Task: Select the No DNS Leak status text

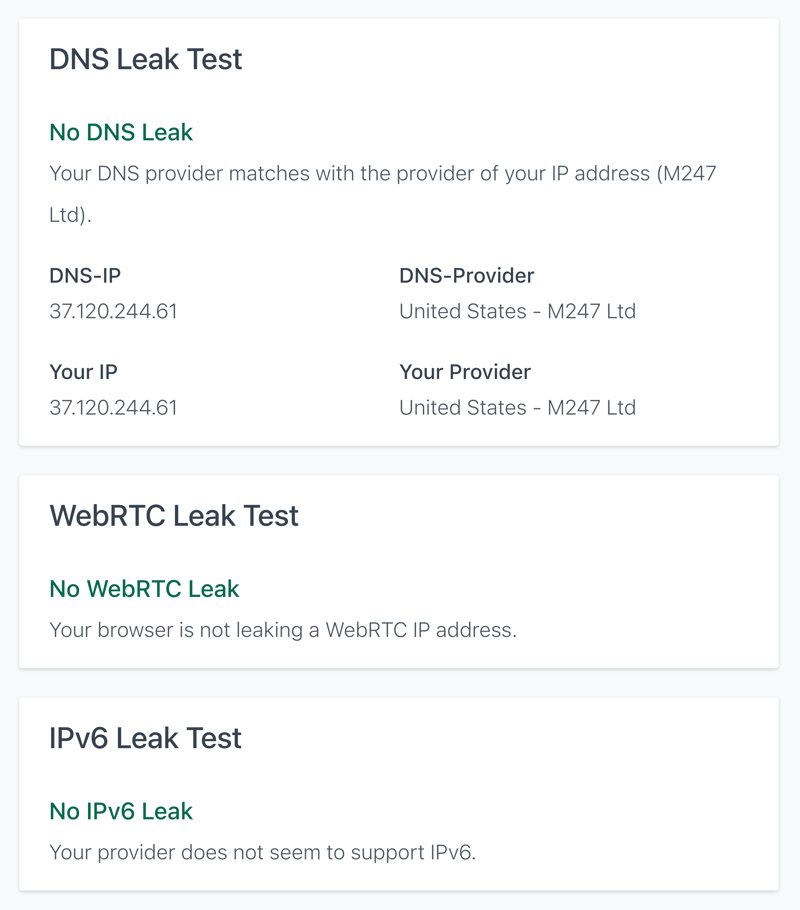Action: [x=121, y=132]
